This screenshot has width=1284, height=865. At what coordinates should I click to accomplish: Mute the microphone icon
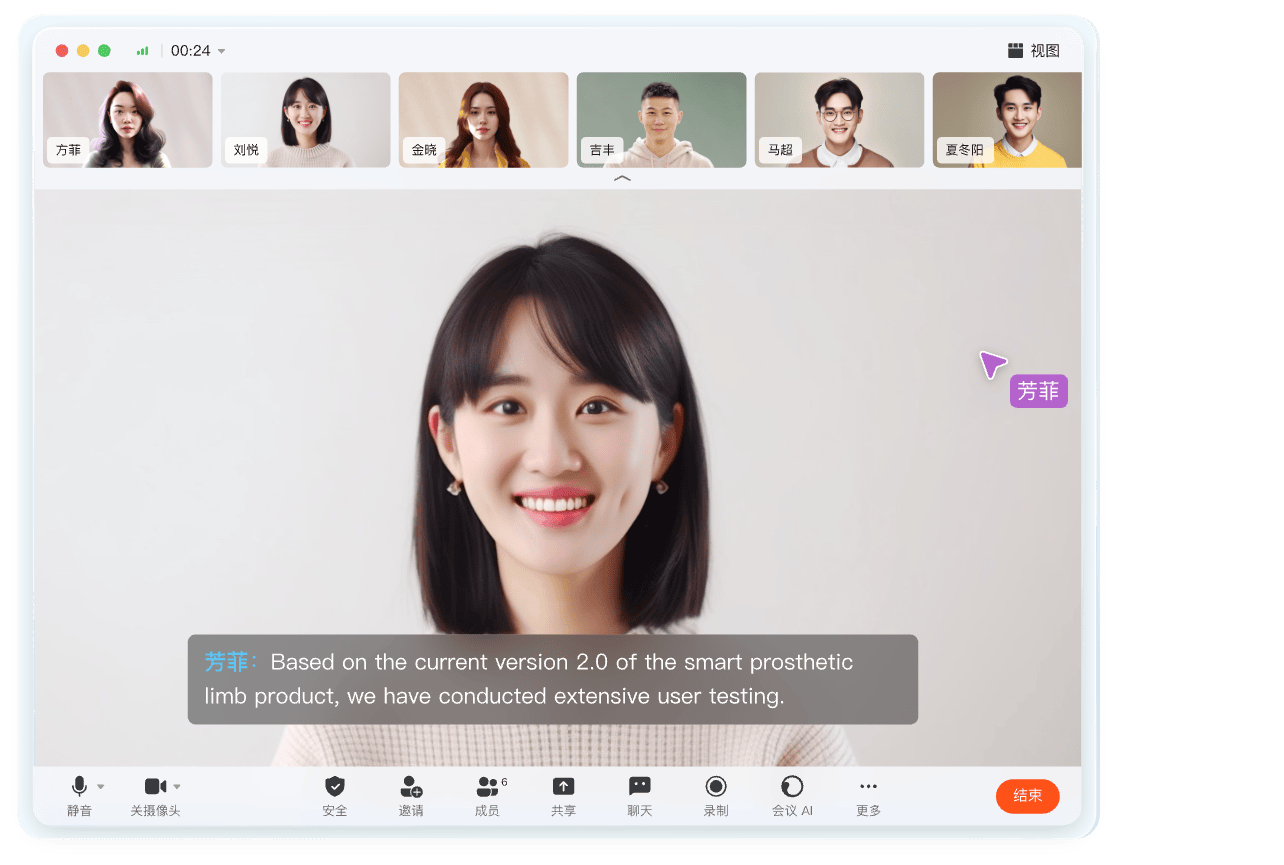pyautogui.click(x=79, y=786)
